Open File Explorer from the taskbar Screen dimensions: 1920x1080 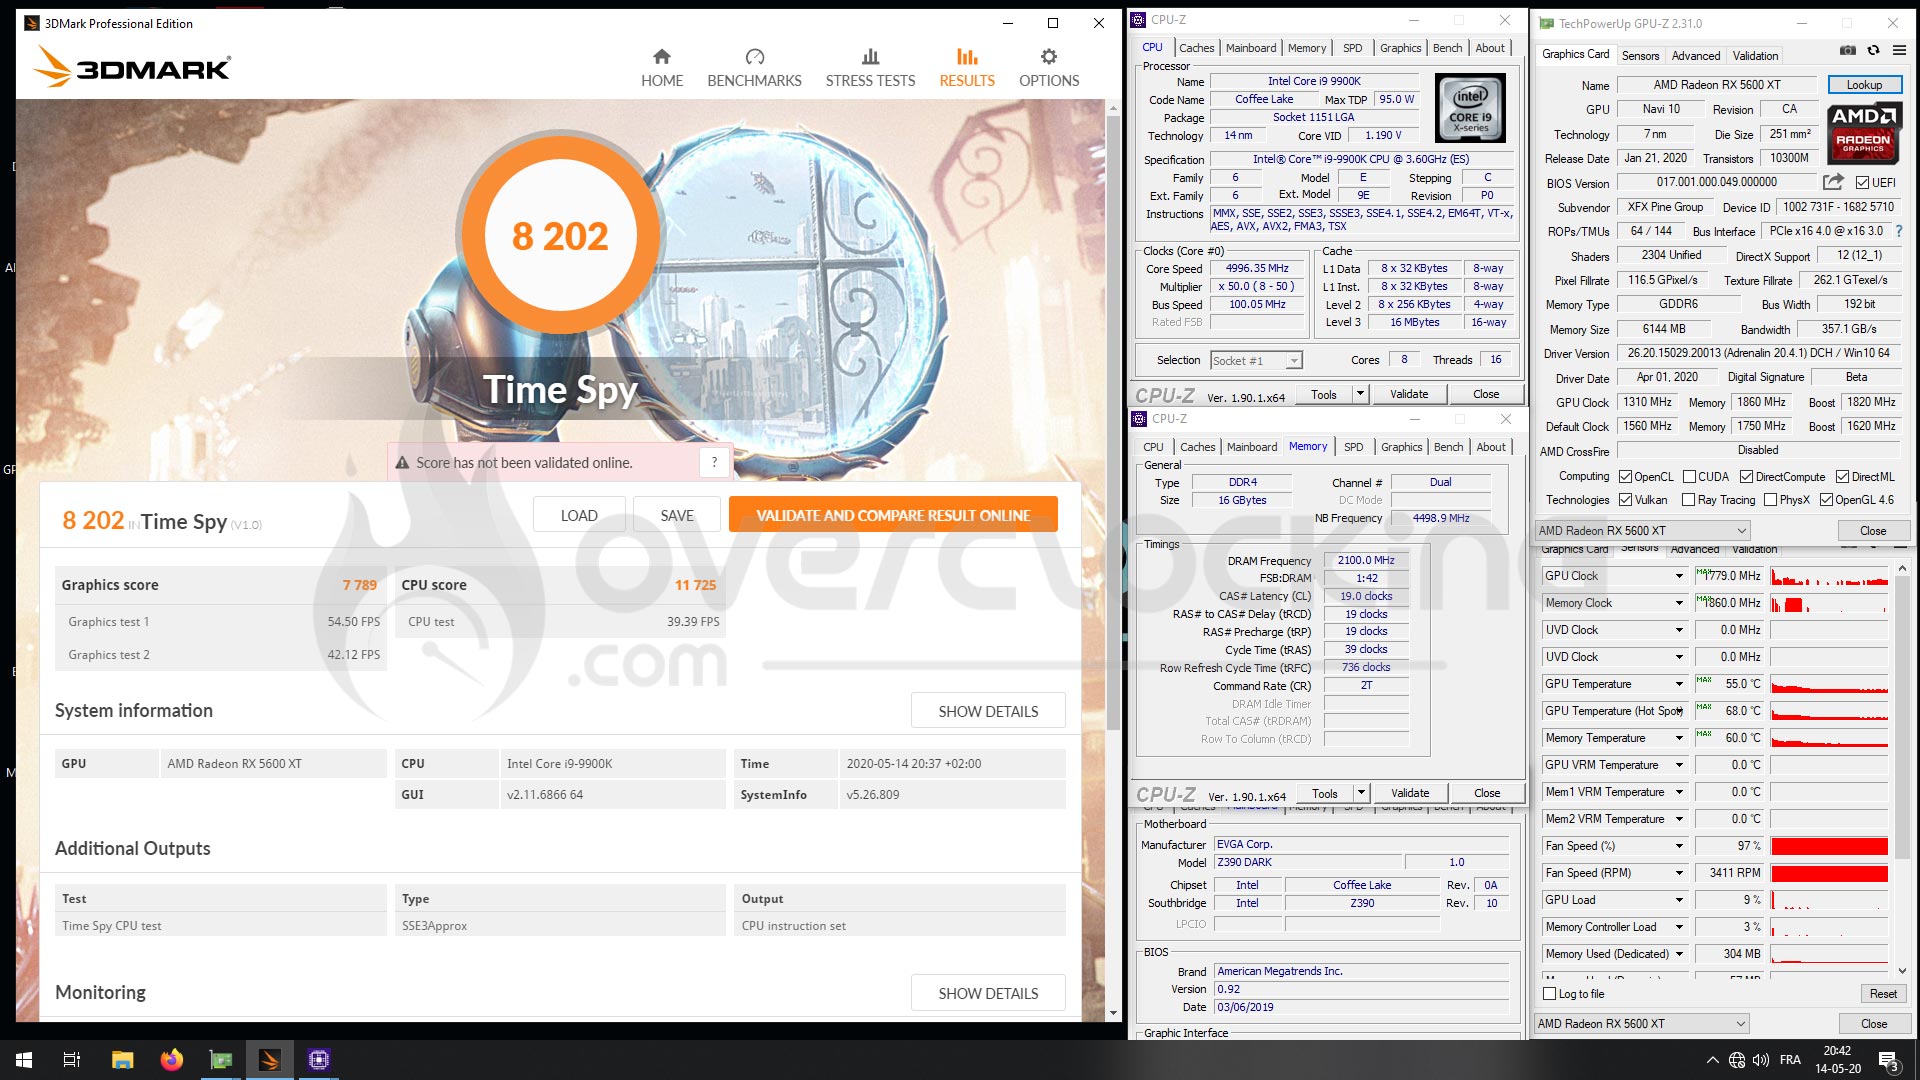click(x=122, y=1060)
